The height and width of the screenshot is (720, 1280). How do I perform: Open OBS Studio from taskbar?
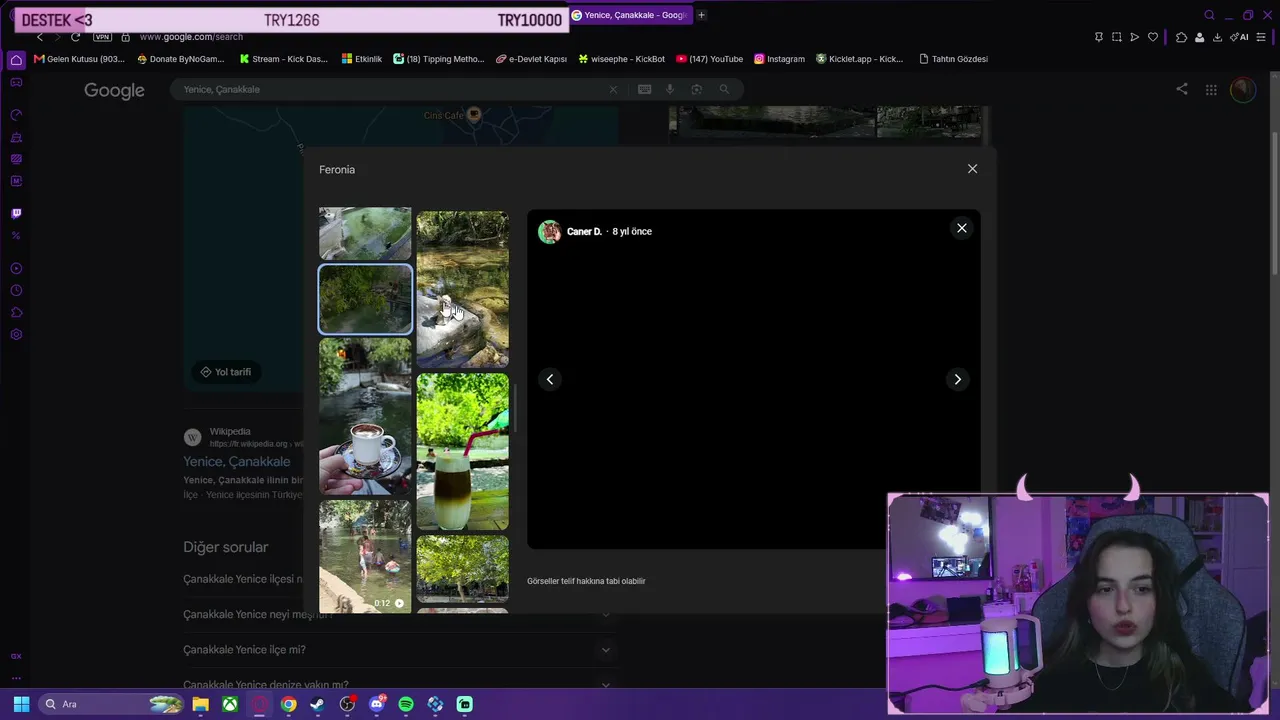[347, 704]
